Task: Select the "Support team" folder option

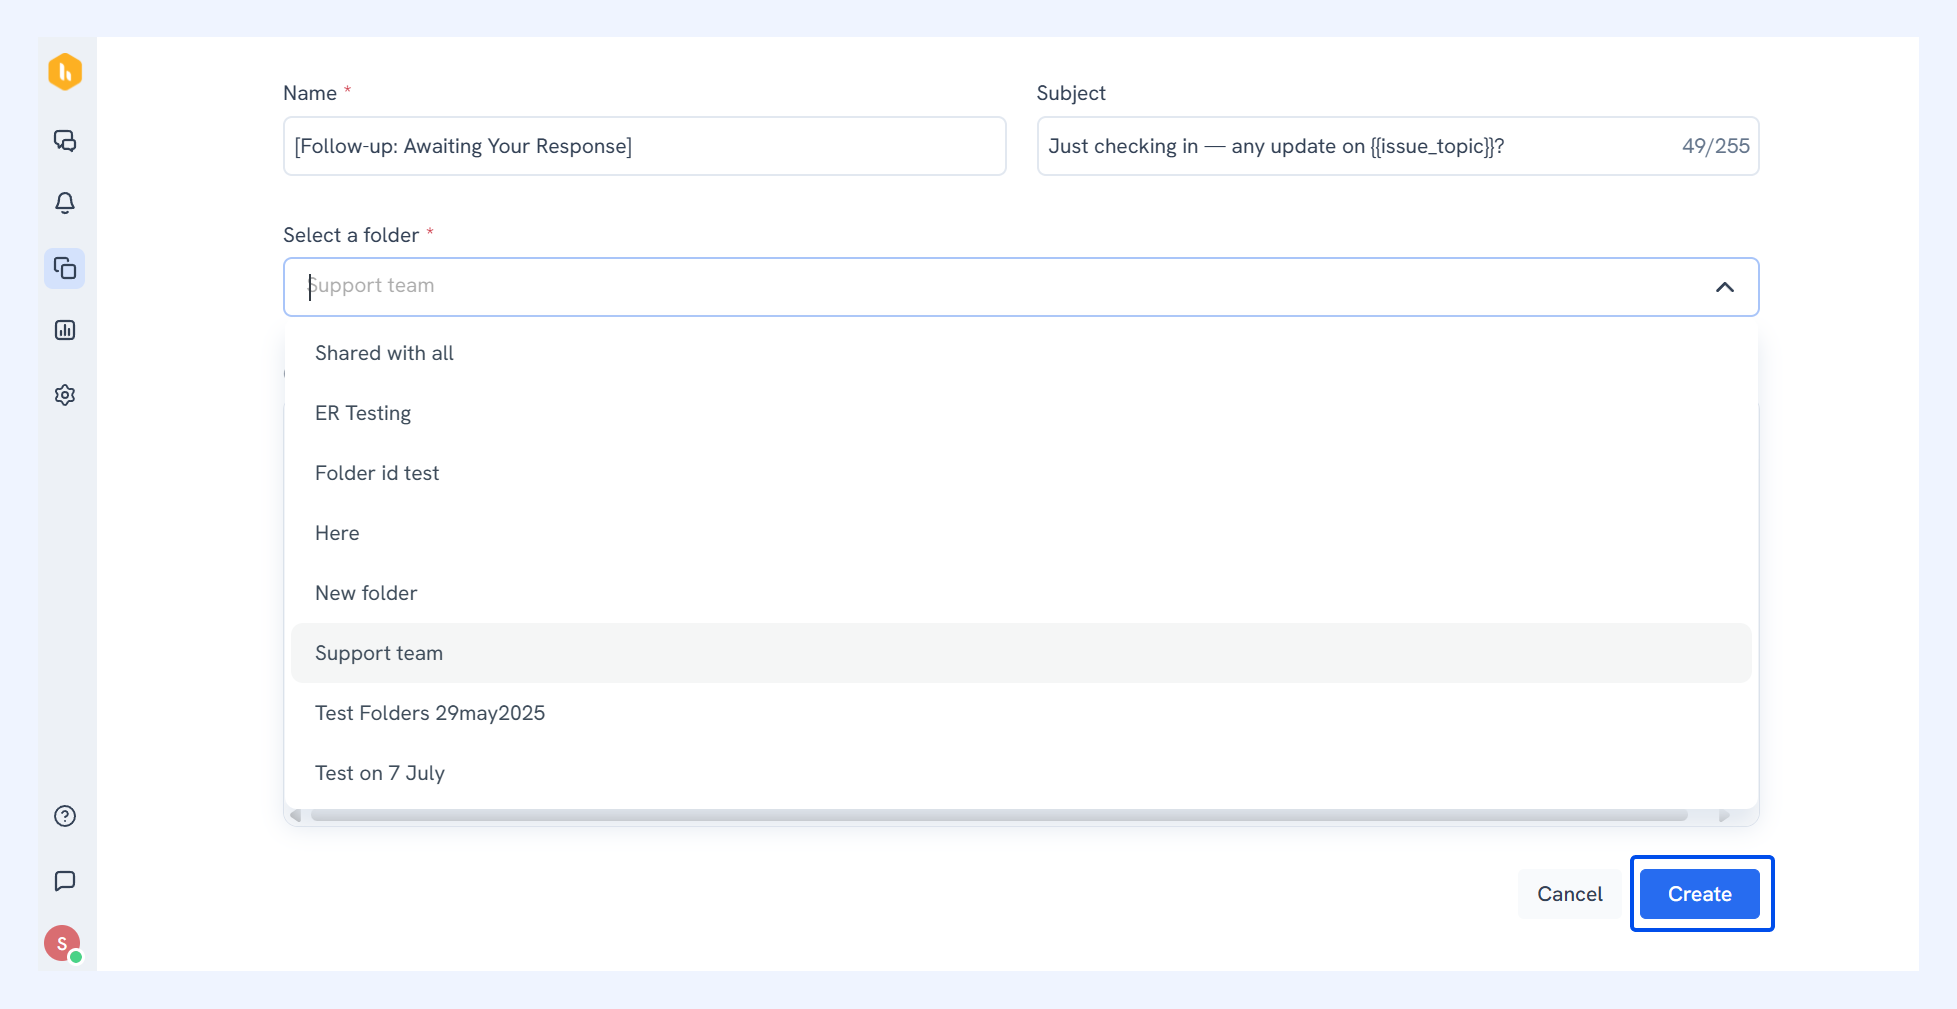Action: pos(1020,653)
